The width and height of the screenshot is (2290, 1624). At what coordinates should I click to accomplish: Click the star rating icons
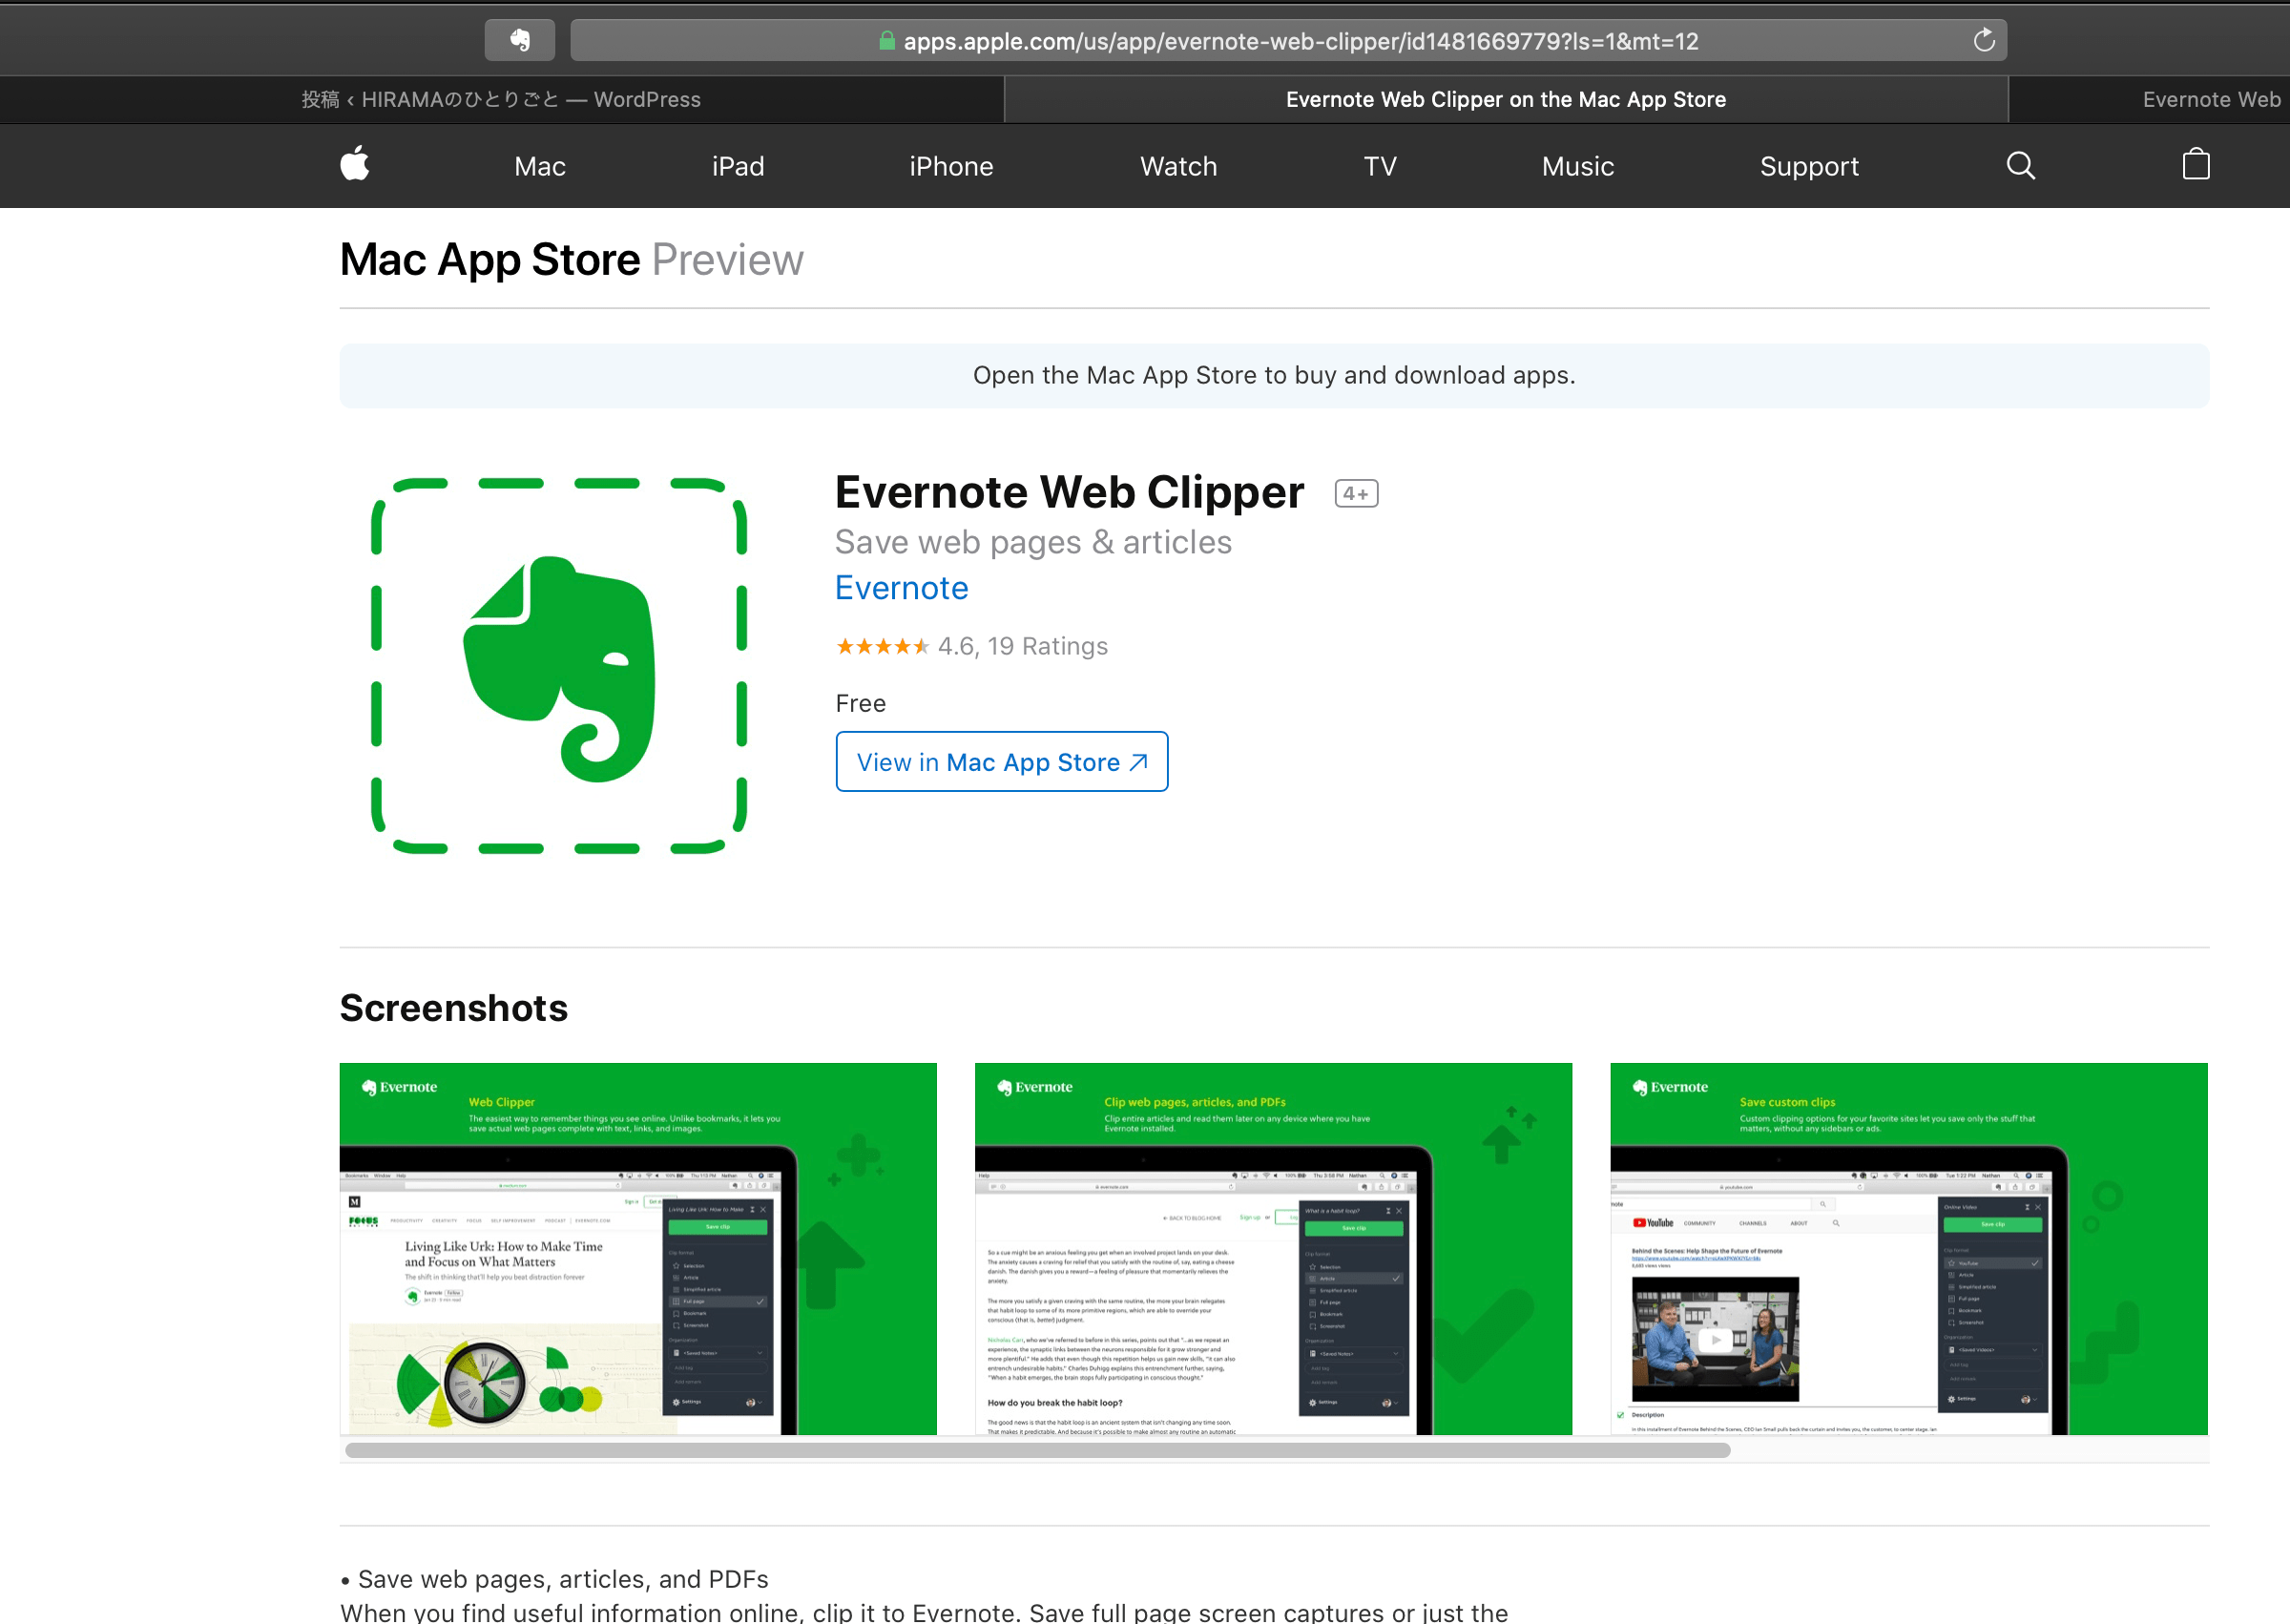point(882,646)
